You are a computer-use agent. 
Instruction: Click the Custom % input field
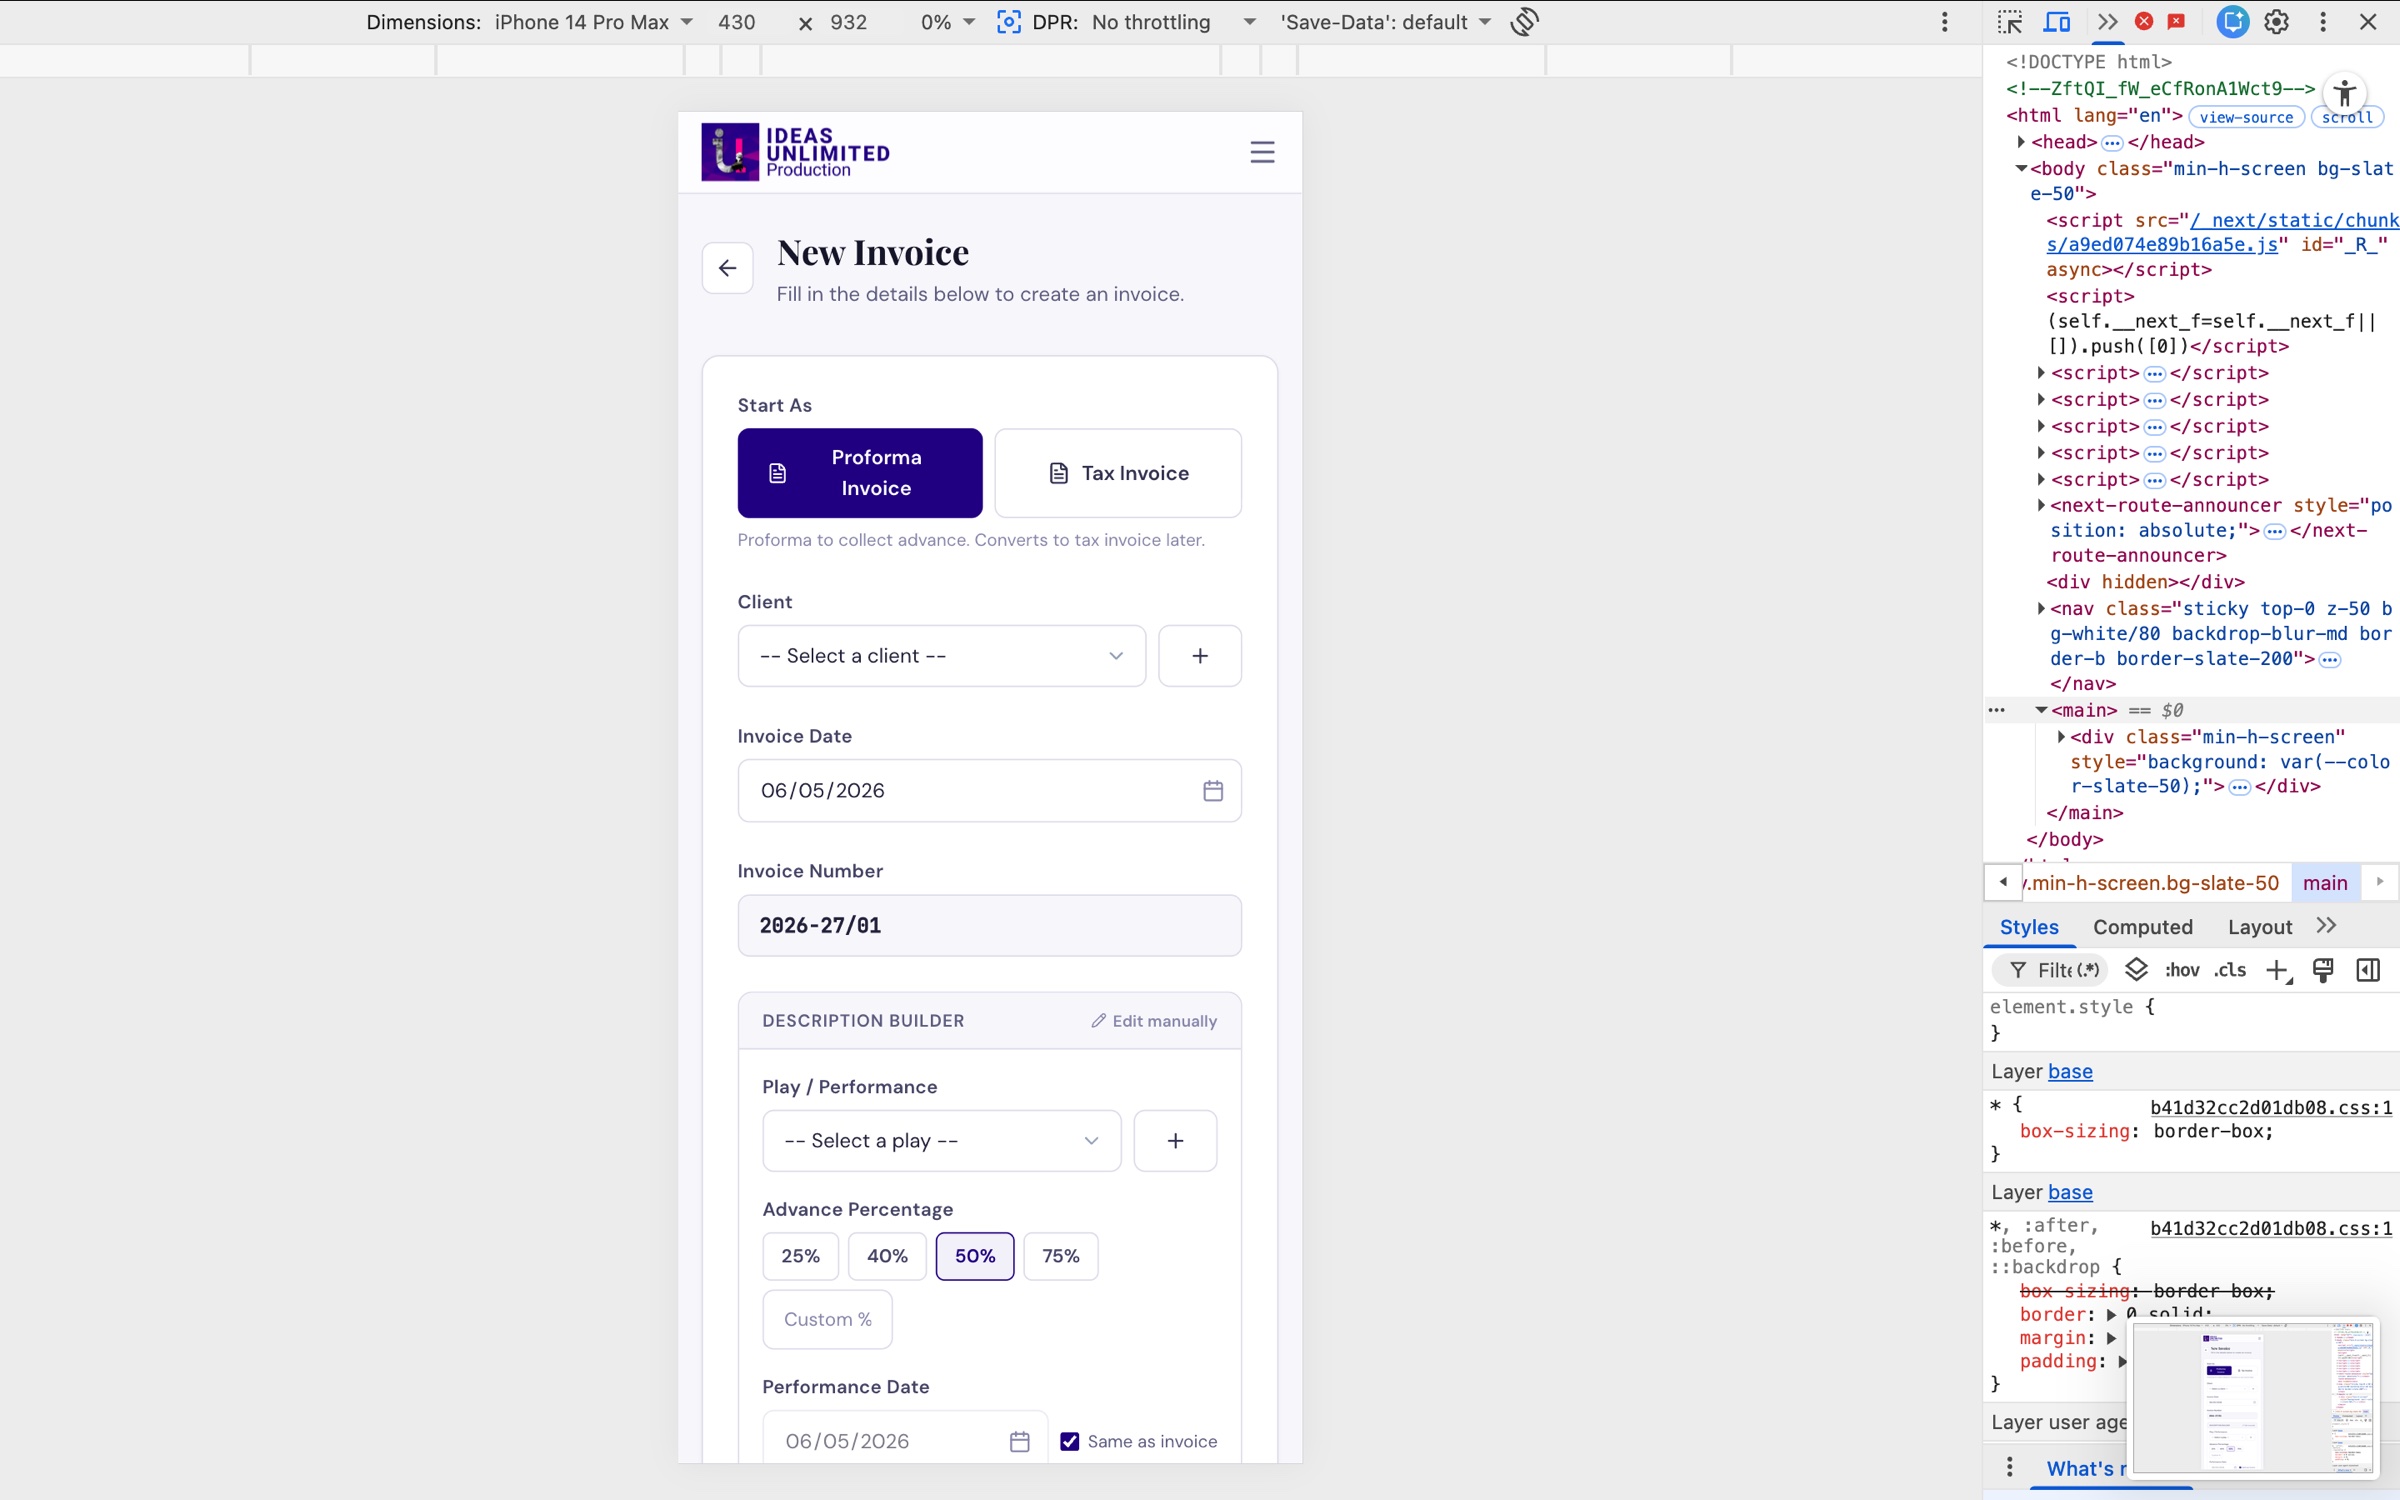pos(827,1320)
